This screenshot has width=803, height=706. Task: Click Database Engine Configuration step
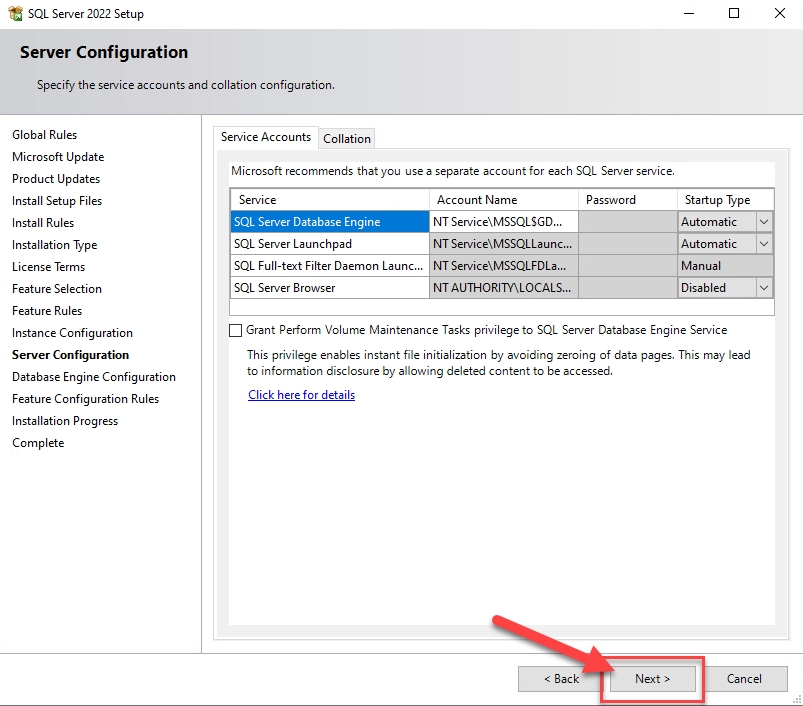(94, 377)
